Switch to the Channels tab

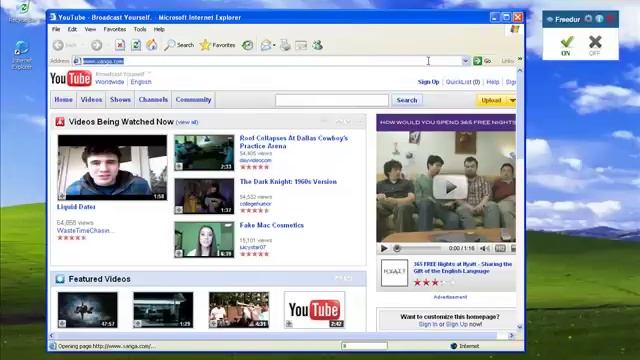pos(153,100)
